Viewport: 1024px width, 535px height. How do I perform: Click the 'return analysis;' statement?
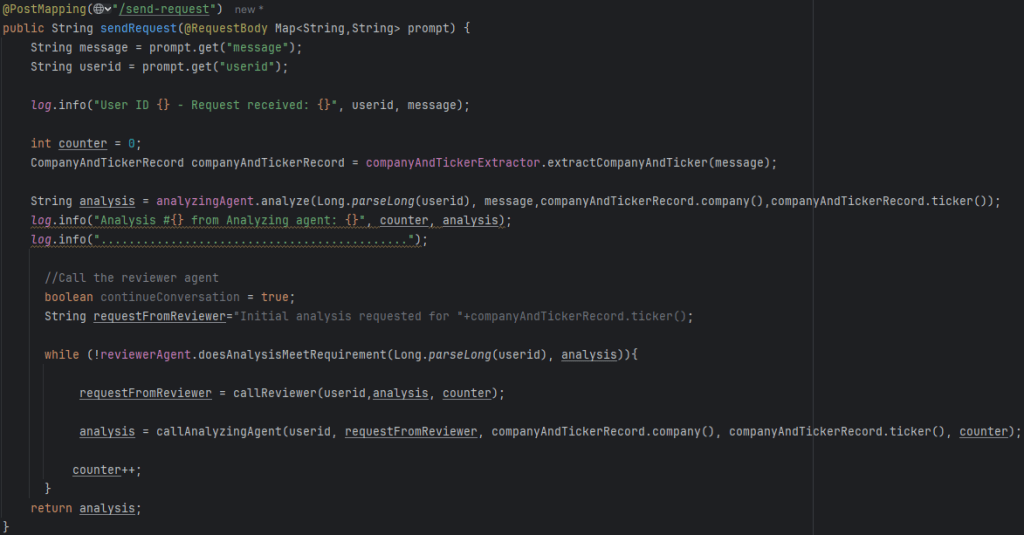click(x=86, y=508)
